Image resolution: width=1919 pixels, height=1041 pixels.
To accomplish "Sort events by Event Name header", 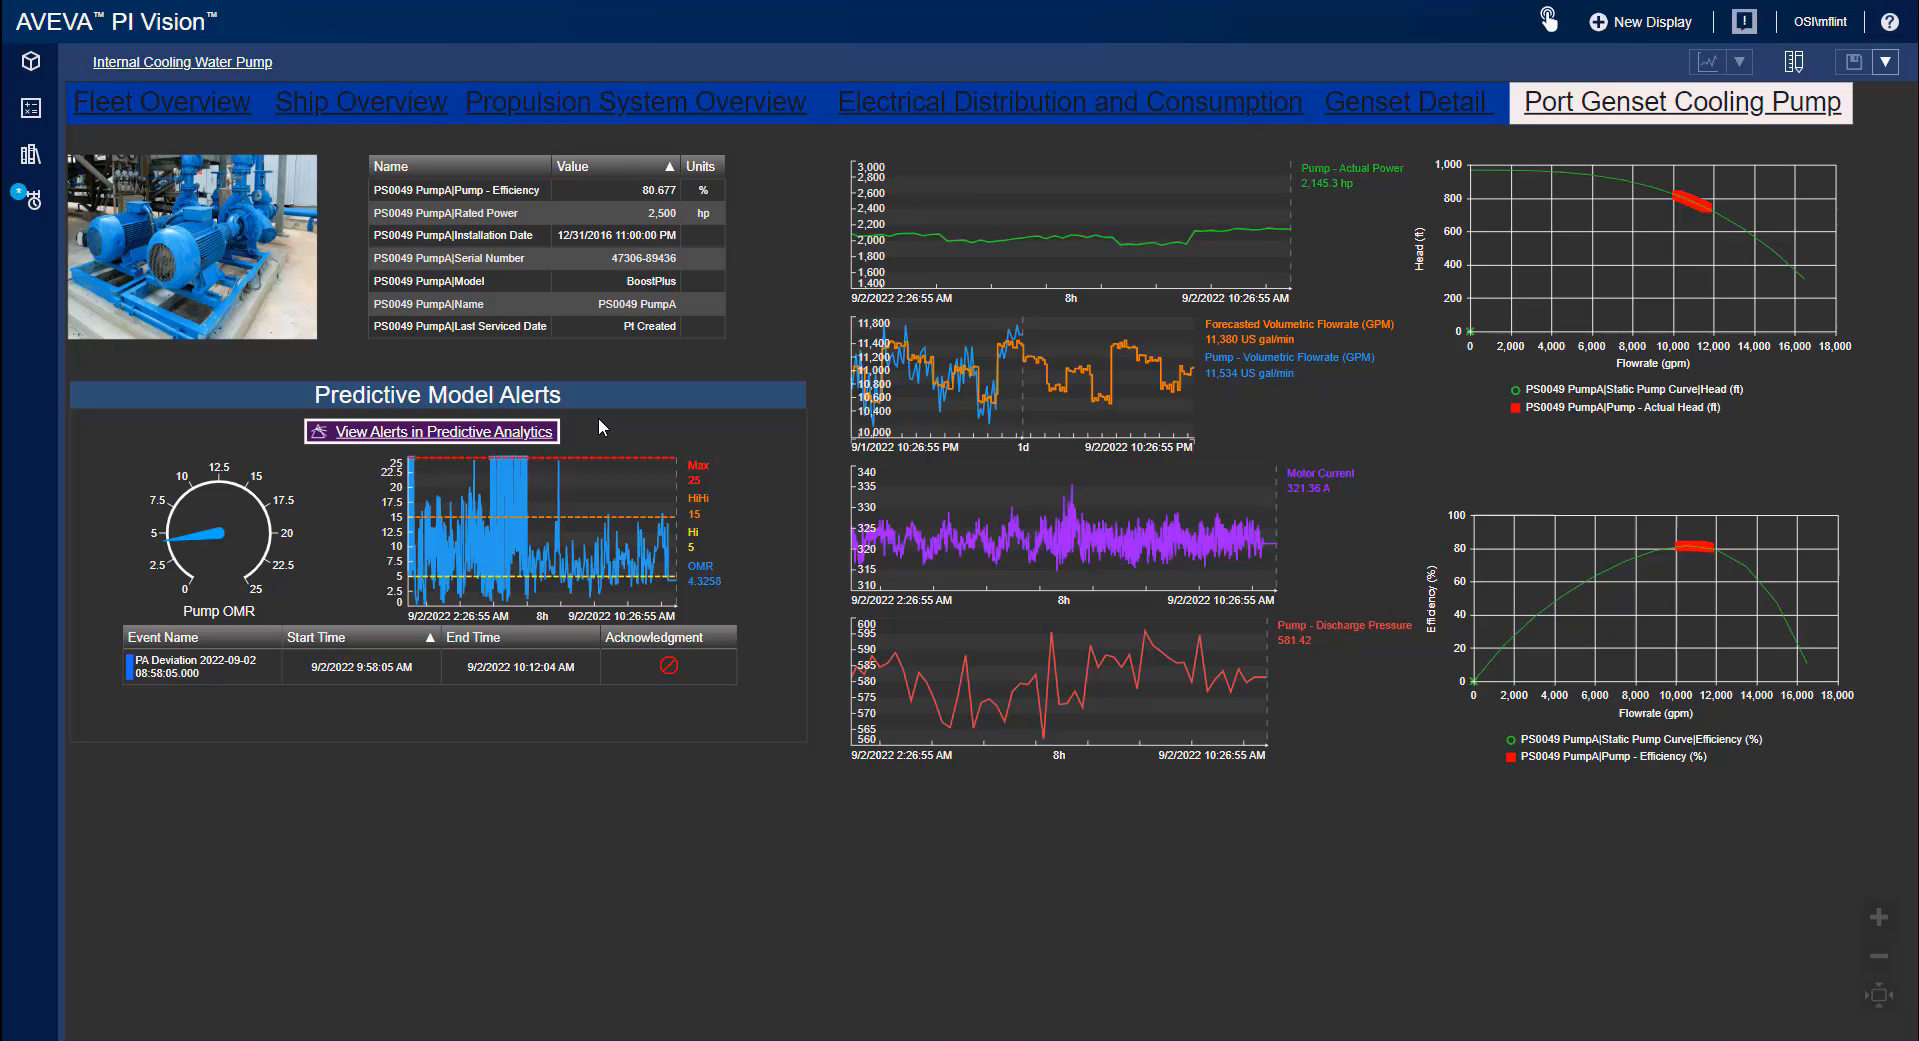I will pyautogui.click(x=202, y=637).
